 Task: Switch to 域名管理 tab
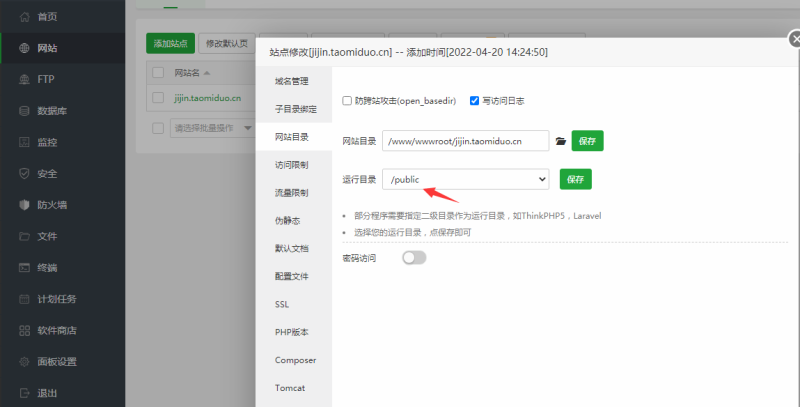point(293,81)
